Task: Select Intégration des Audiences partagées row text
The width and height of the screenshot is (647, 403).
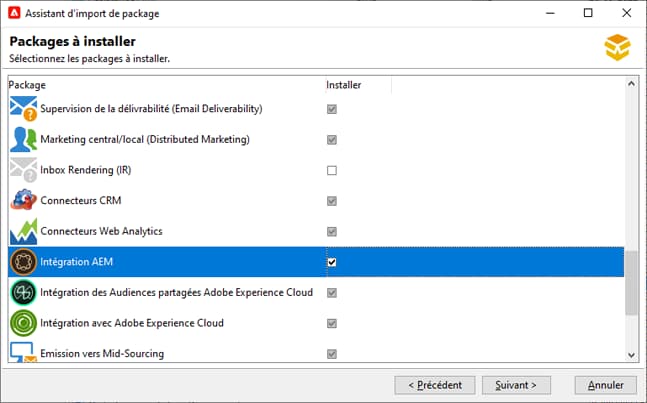Action: click(177, 292)
